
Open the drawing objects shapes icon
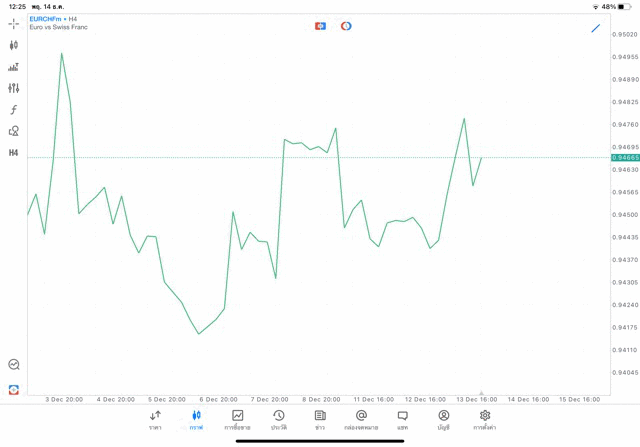[13, 131]
